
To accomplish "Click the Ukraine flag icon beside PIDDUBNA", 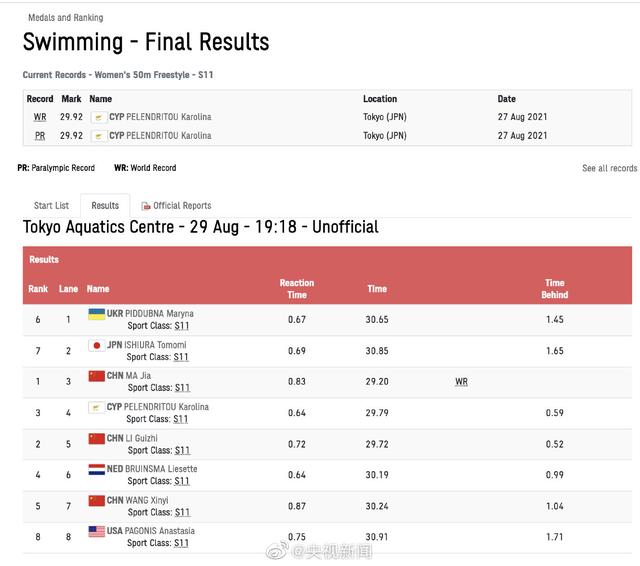I will coord(96,314).
